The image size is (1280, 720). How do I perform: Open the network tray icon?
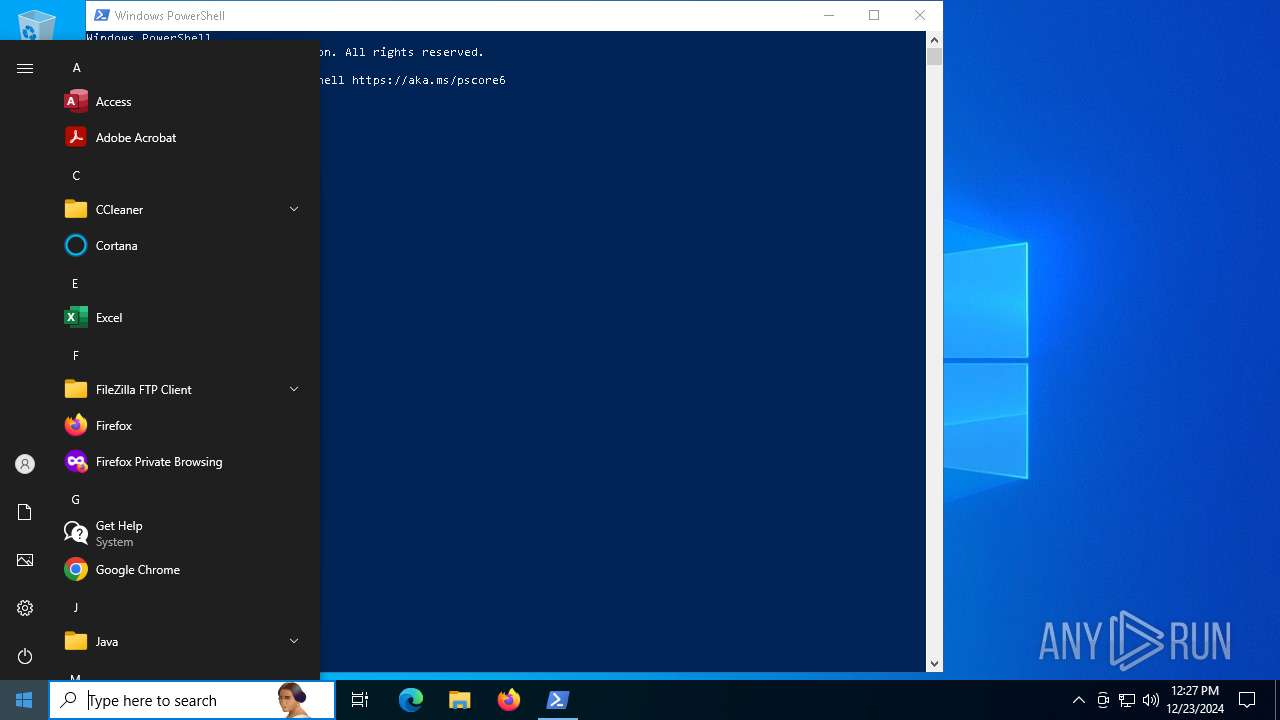tap(1127, 700)
